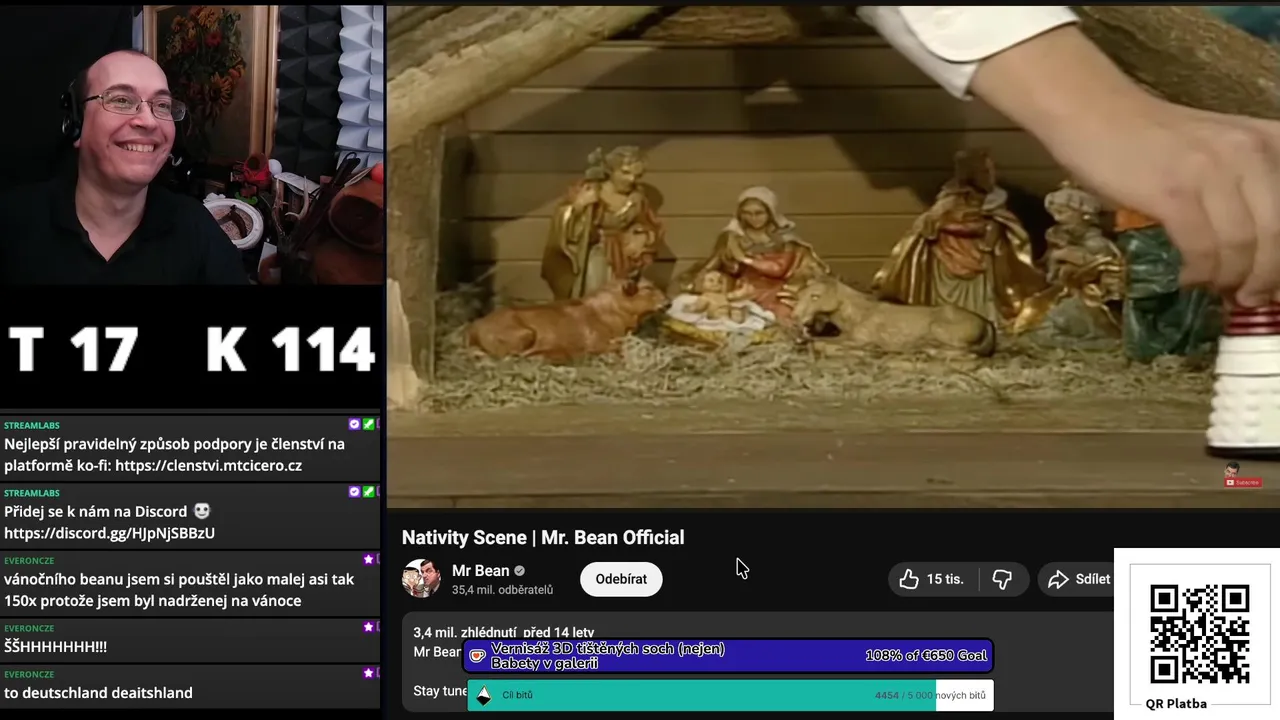The height and width of the screenshot is (720, 1280).
Task: Click the '3,4 mil. zhlédnutí' description text
Action: 465,632
